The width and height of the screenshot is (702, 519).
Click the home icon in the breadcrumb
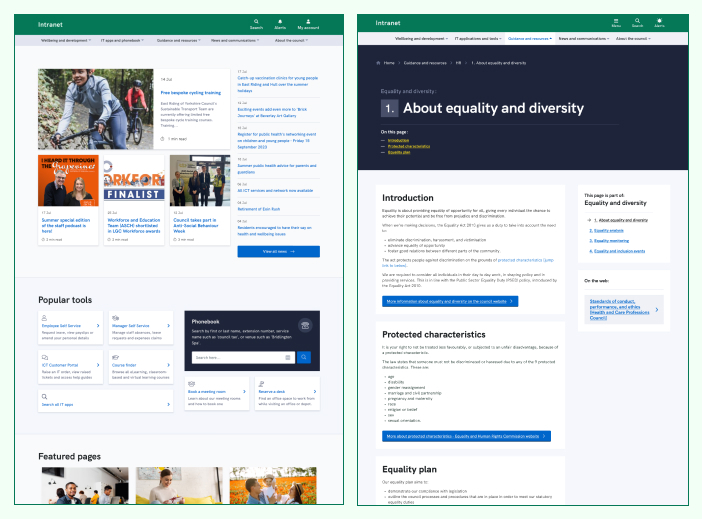point(379,62)
